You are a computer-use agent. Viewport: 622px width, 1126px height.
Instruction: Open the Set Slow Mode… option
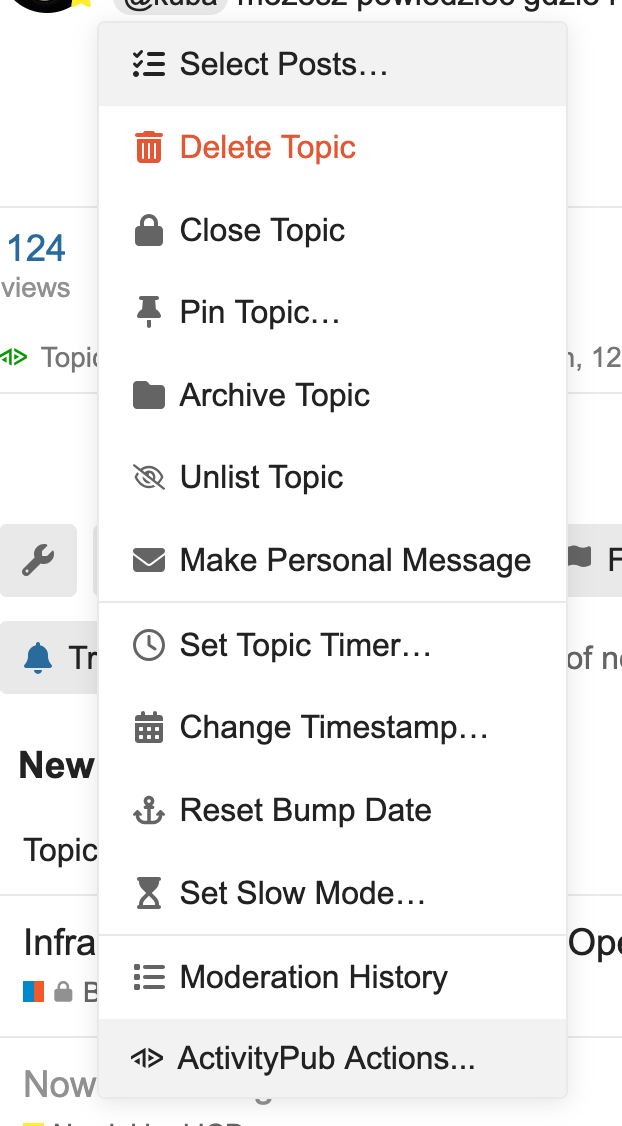tap(333, 893)
